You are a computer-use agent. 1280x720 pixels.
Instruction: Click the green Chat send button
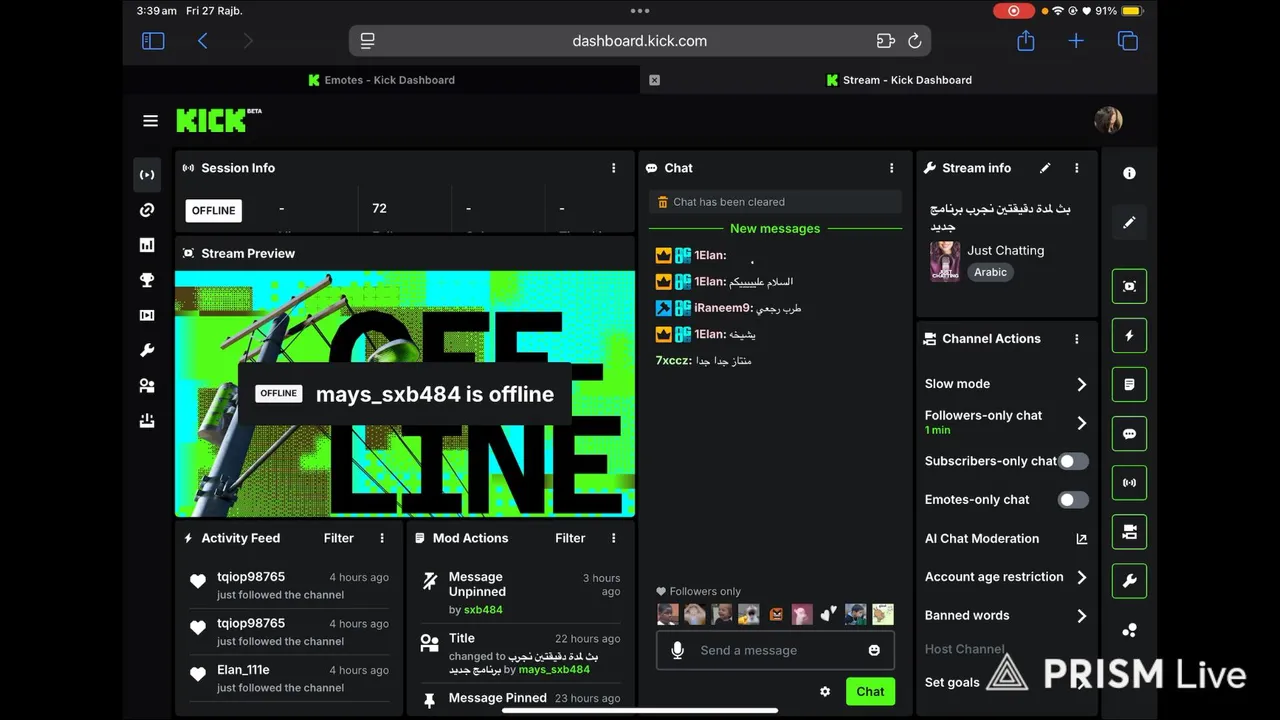[870, 691]
